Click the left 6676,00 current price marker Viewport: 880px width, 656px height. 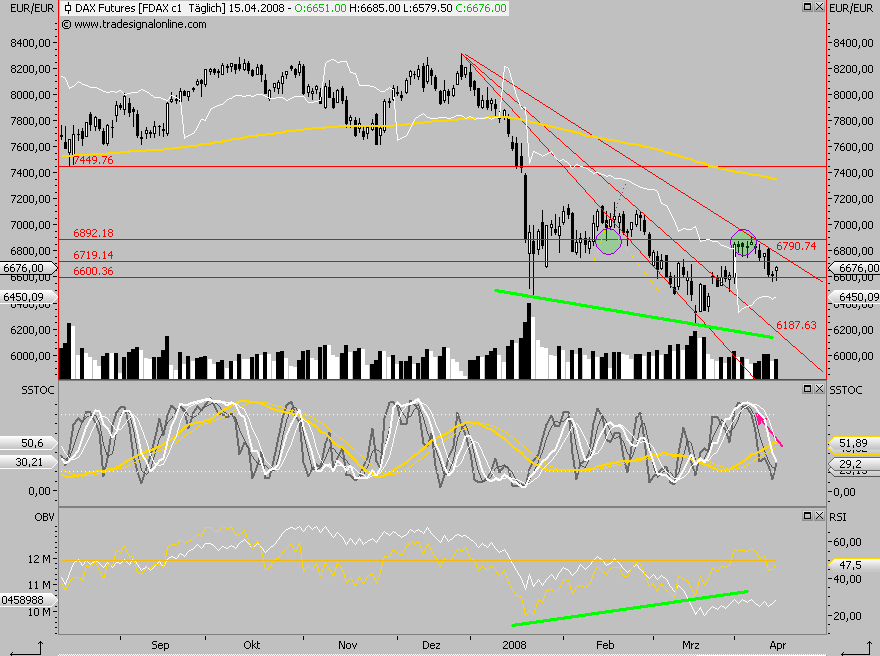(x=28, y=268)
